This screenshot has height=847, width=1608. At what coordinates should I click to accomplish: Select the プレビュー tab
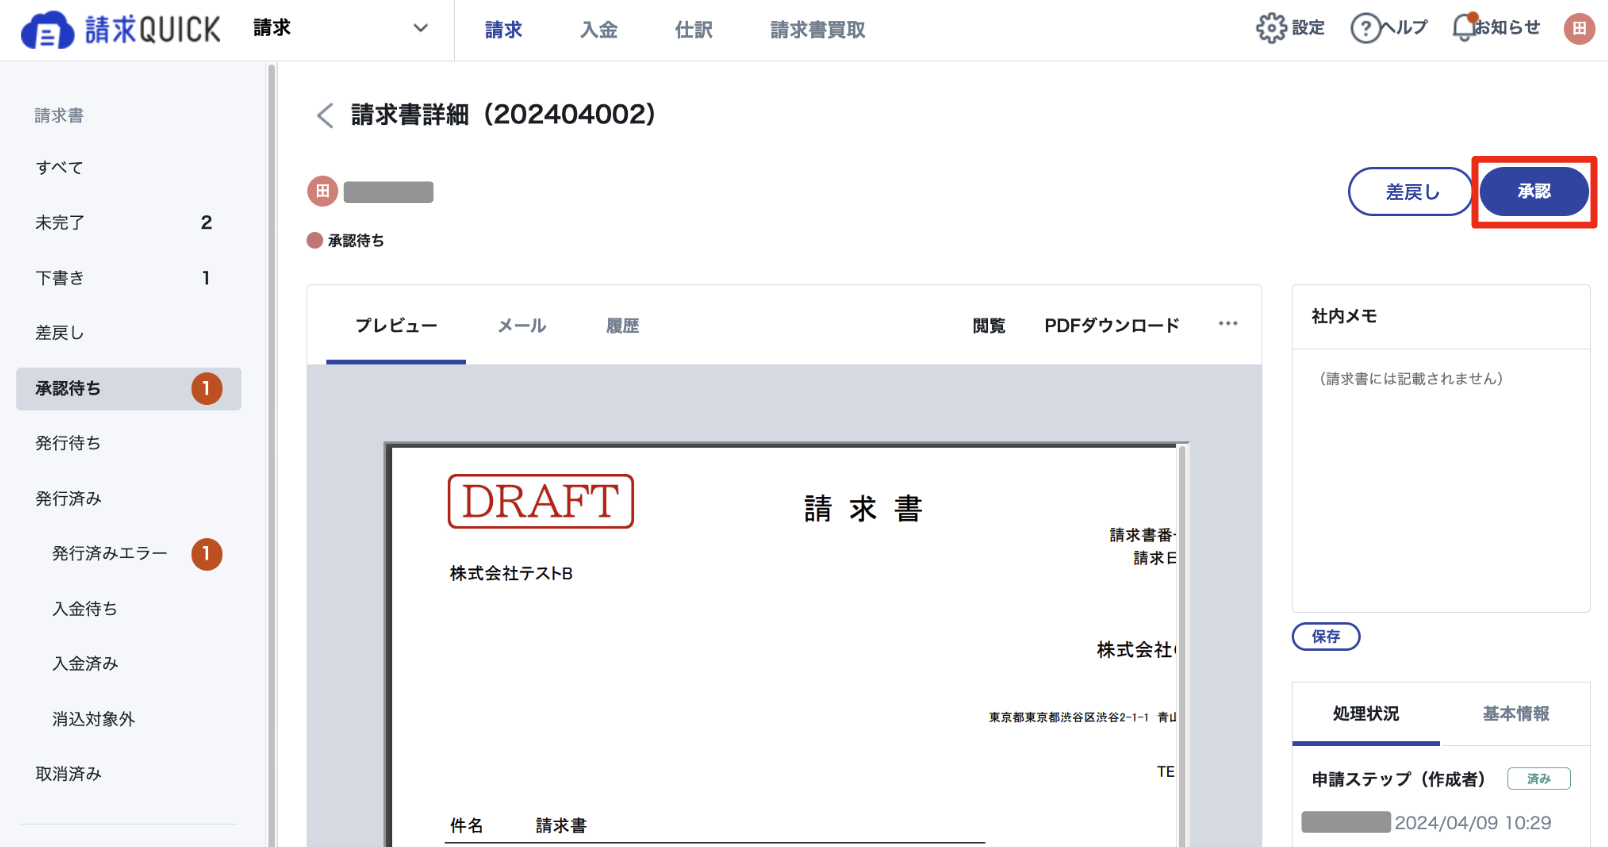(396, 326)
